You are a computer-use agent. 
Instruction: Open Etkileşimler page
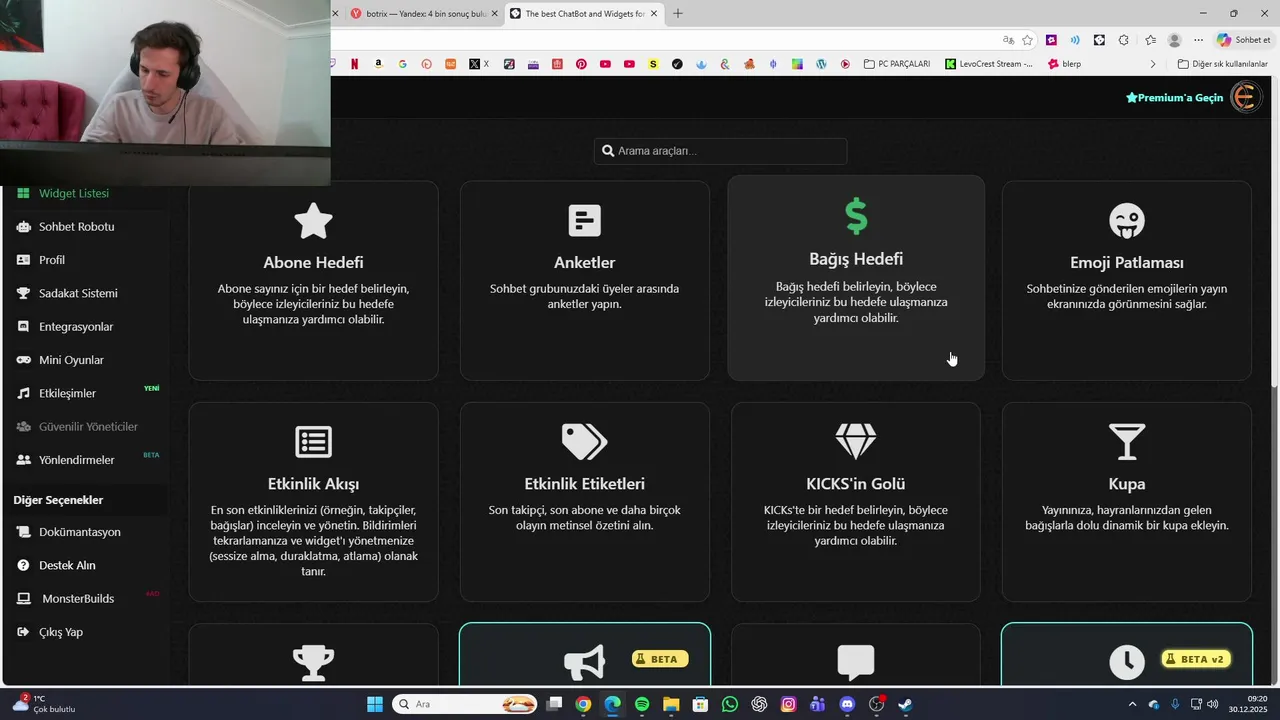67,393
